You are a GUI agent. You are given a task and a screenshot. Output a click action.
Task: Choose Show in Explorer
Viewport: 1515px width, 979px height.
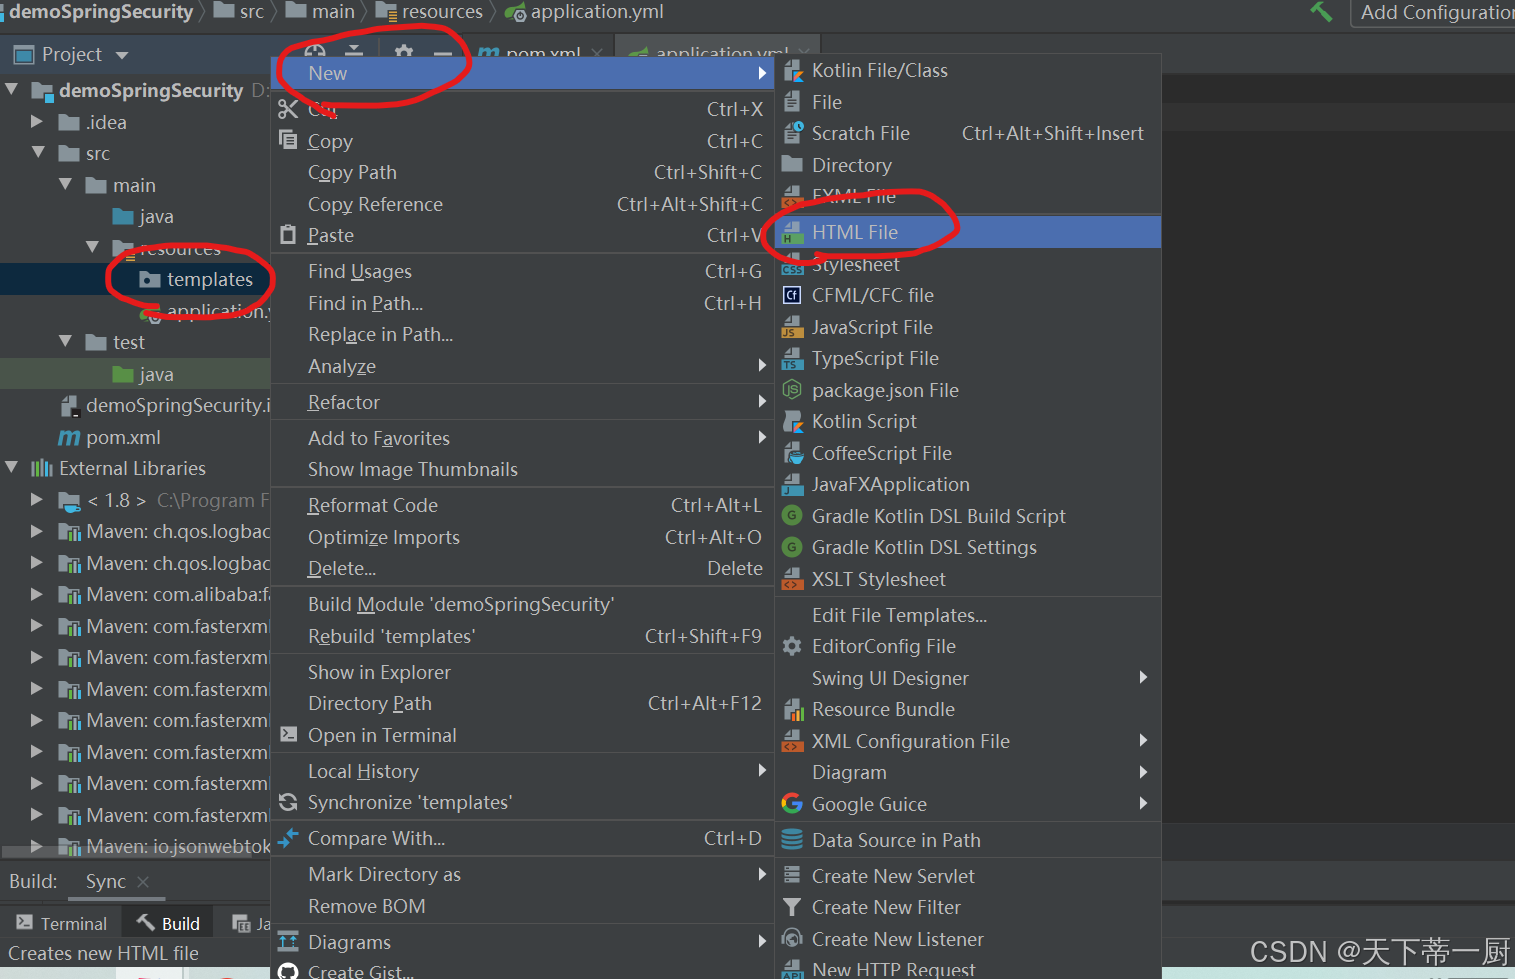point(523,672)
